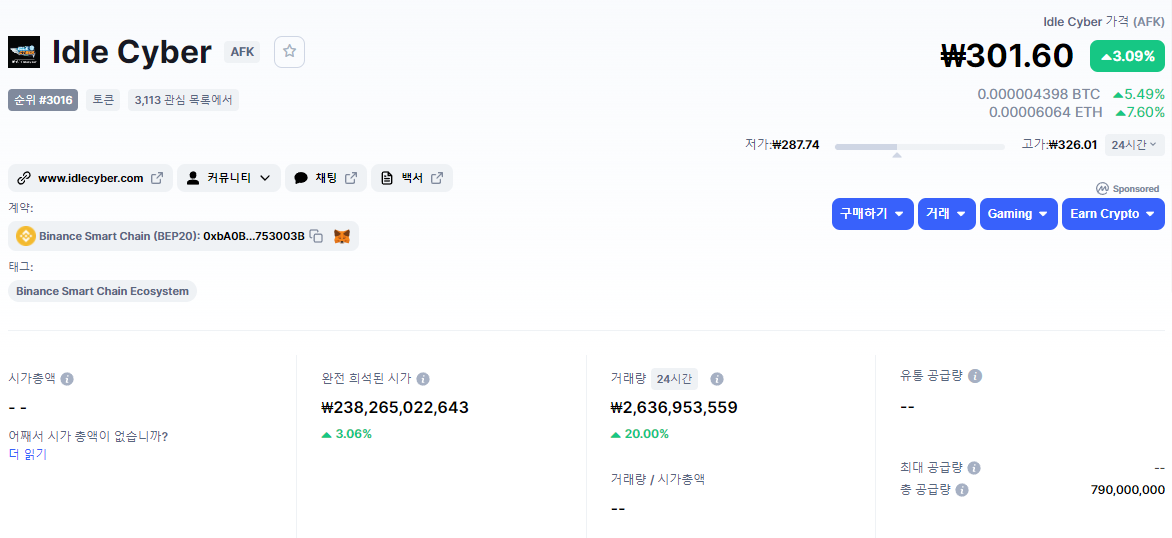Show info for 최대 공급량
This screenshot has width=1172, height=538.
(x=973, y=468)
